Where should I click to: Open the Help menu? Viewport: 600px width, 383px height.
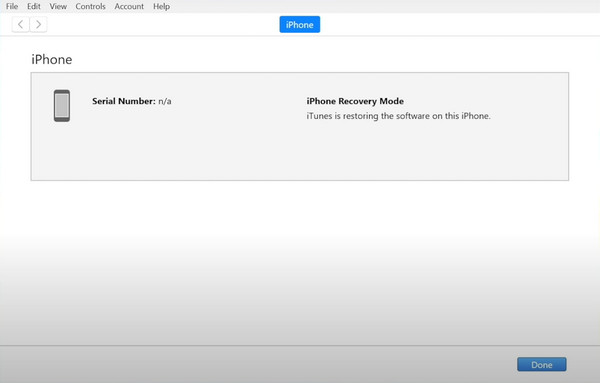pos(161,7)
